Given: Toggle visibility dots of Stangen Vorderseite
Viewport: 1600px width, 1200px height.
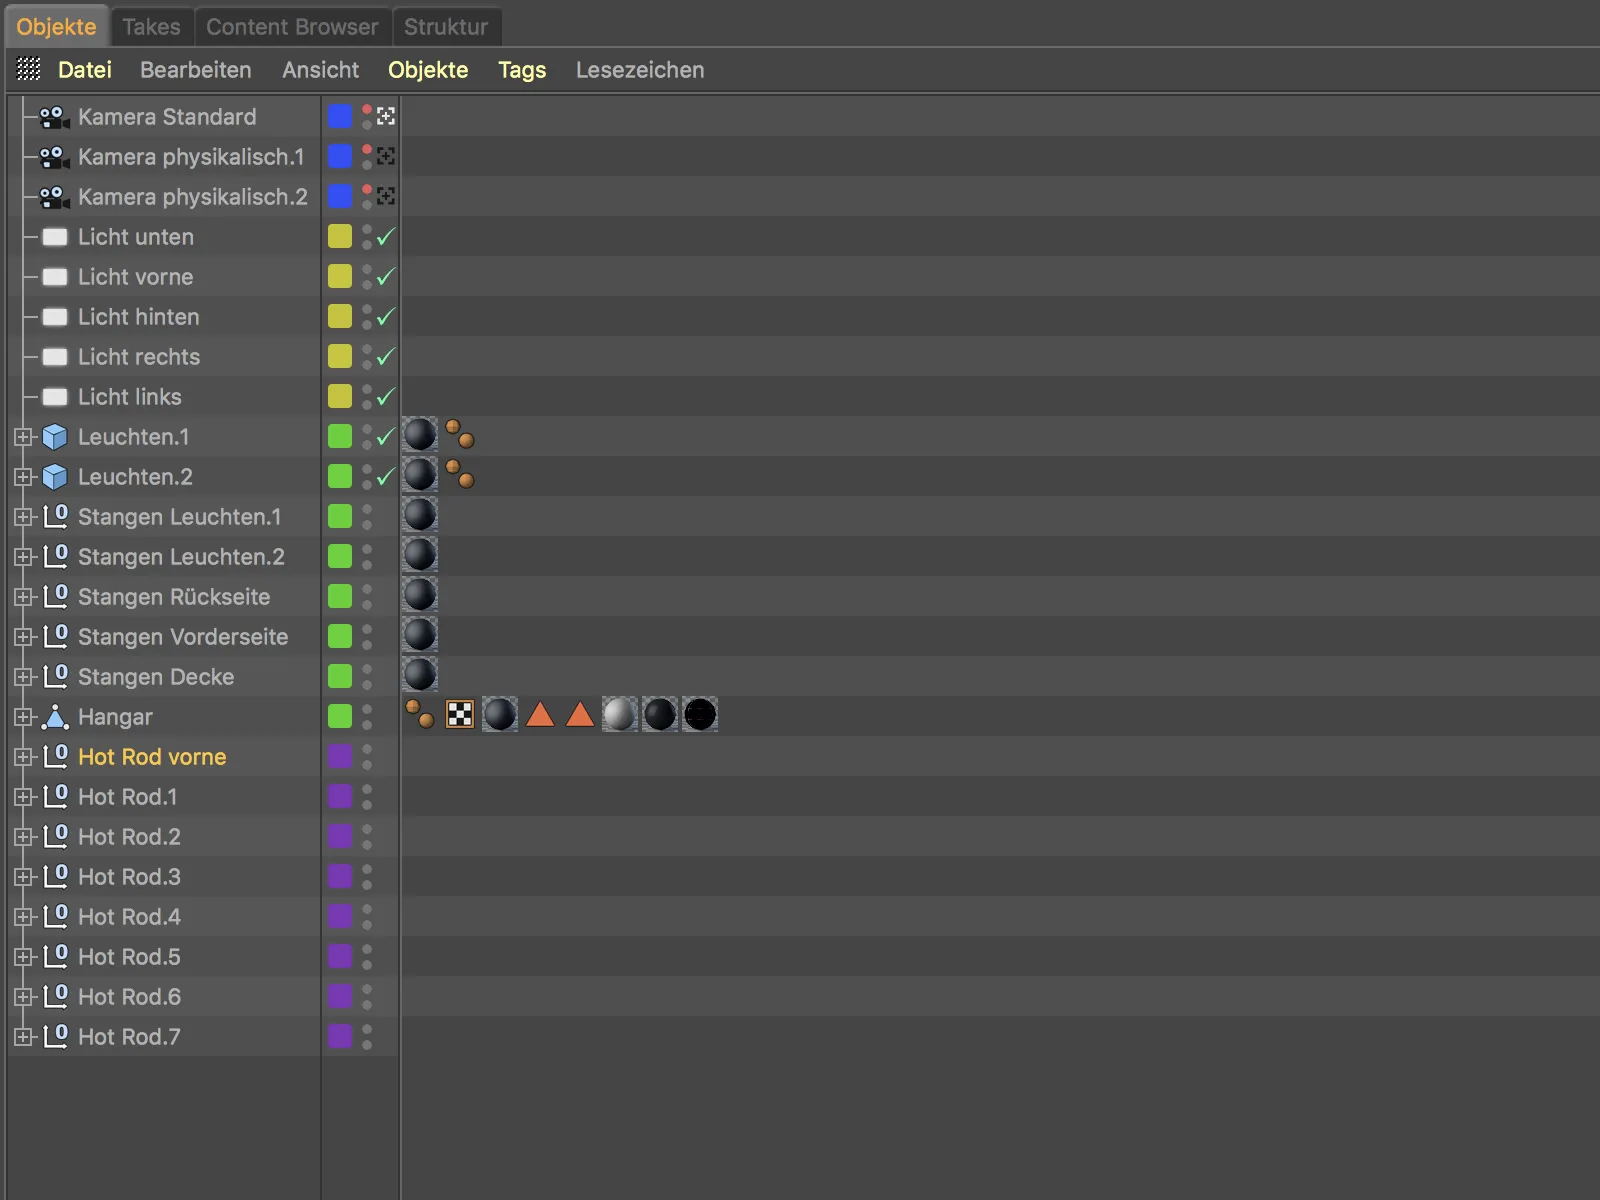Looking at the screenshot, I should tap(367, 637).
